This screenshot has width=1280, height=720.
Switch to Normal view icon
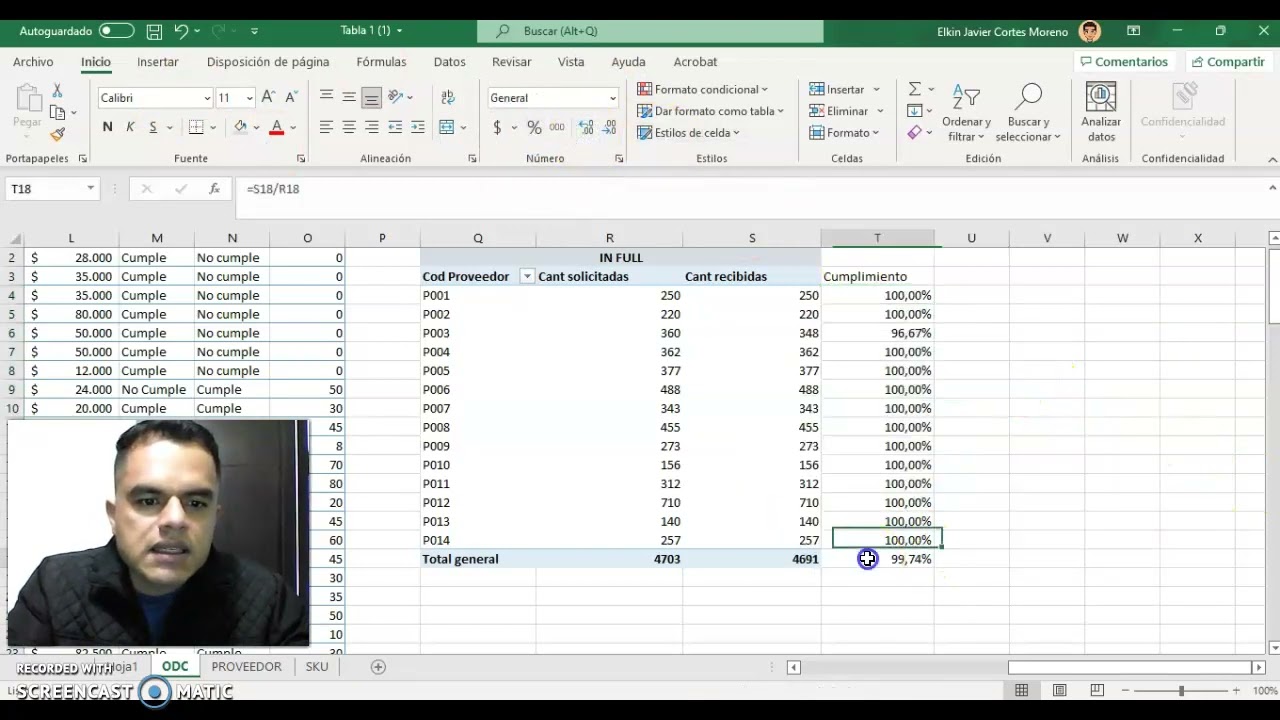[x=1022, y=690]
